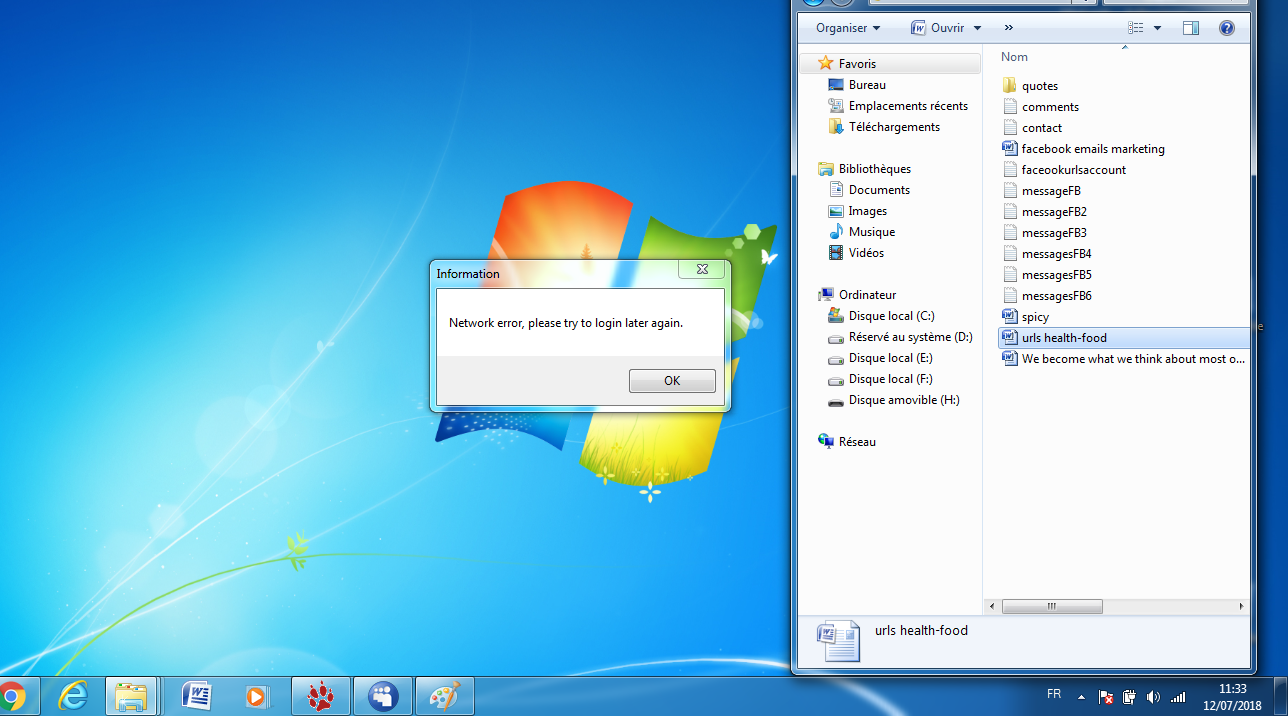The height and width of the screenshot is (716, 1288).
Task: Click the horizontal scrollbar in file list
Action: pyautogui.click(x=1052, y=606)
